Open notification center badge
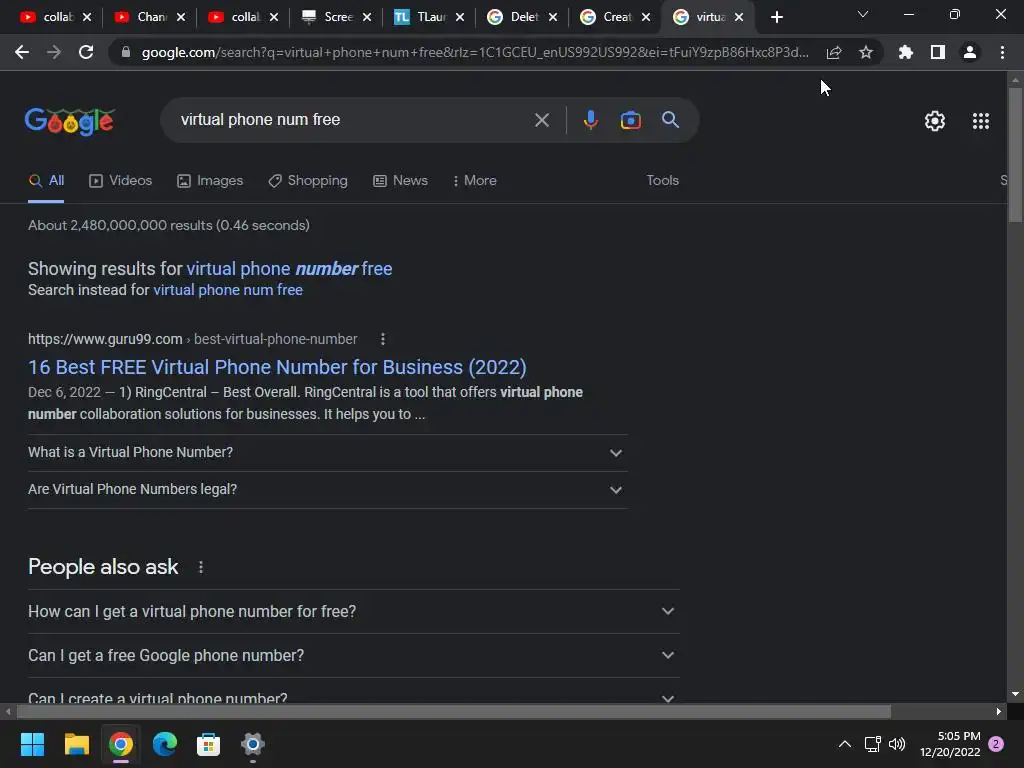 996,744
